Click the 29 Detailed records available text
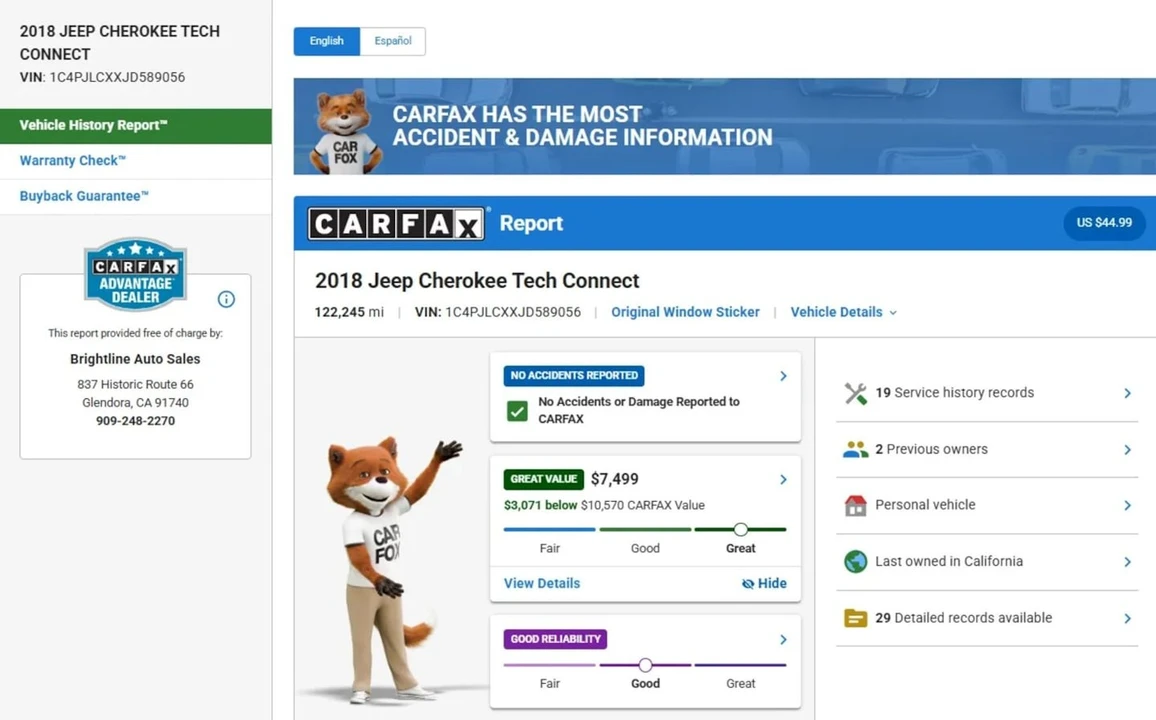The height and width of the screenshot is (720, 1156). tap(964, 618)
